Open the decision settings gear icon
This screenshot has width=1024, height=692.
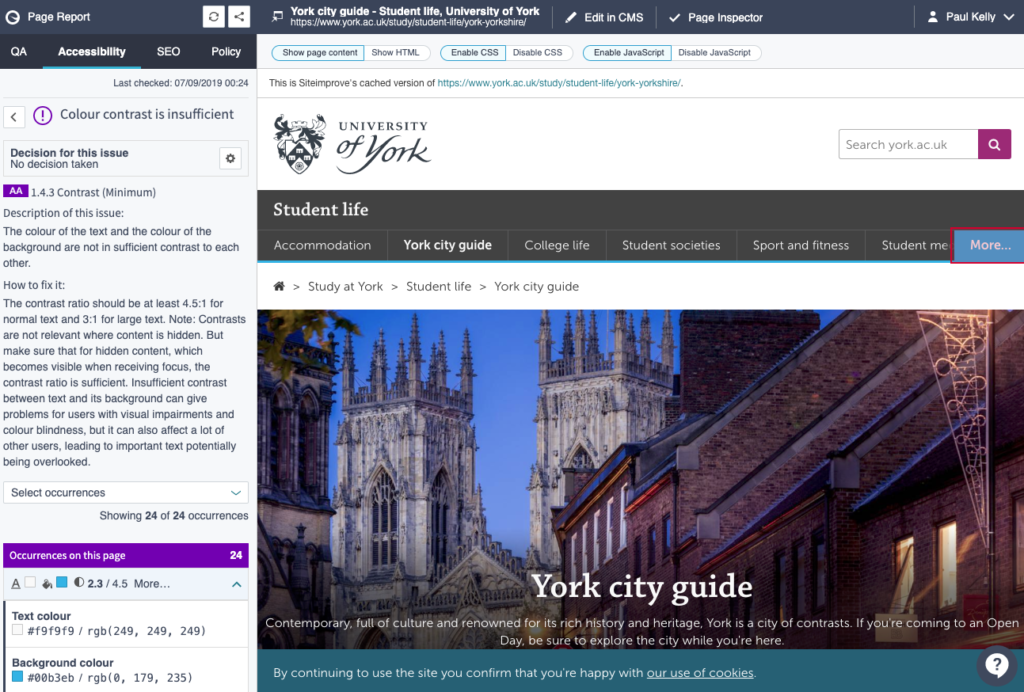(231, 158)
